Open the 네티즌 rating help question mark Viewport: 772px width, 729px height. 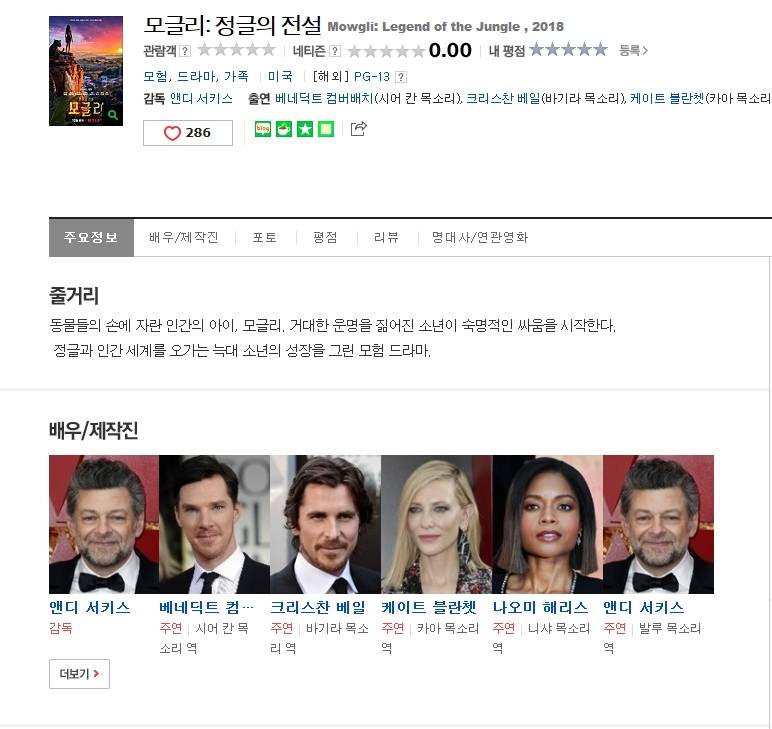335,51
